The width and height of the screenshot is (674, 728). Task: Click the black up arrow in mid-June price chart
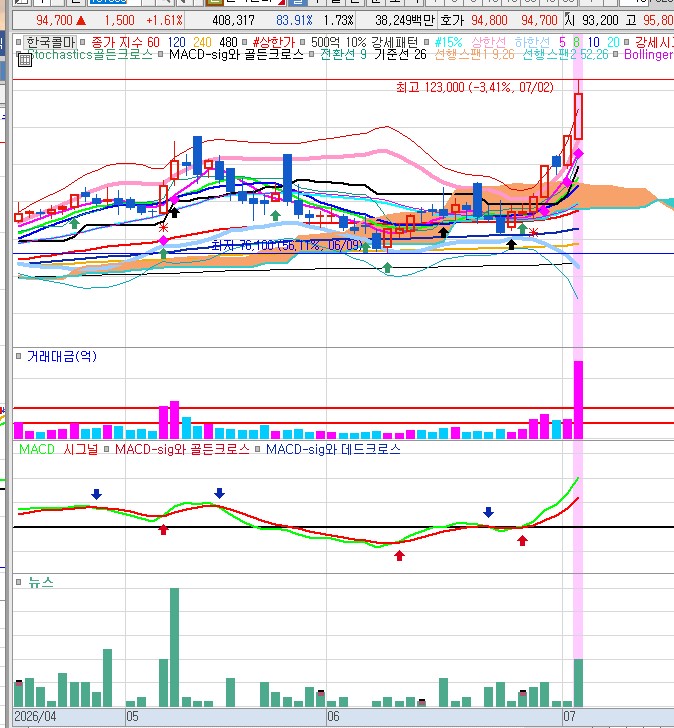[444, 232]
